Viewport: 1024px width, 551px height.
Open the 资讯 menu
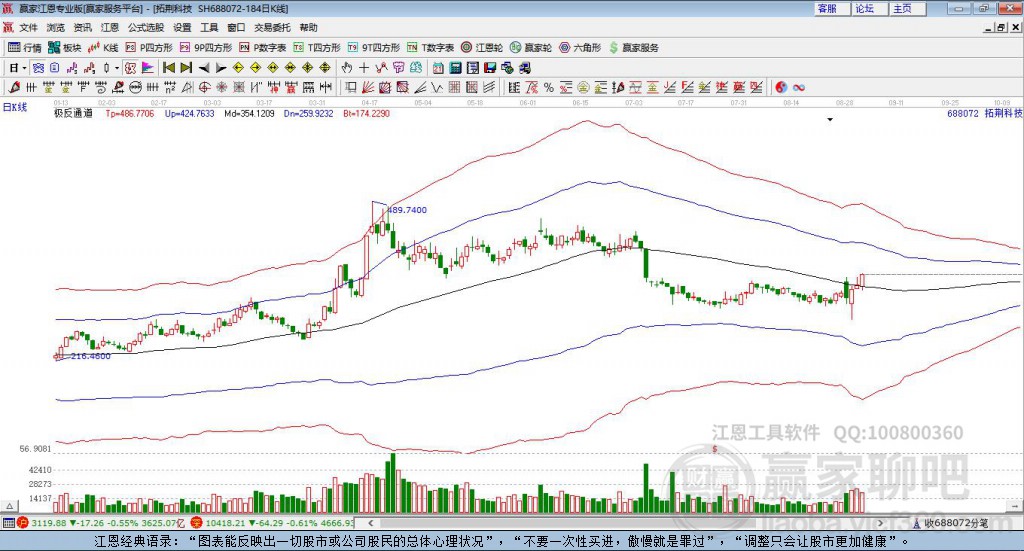point(82,27)
